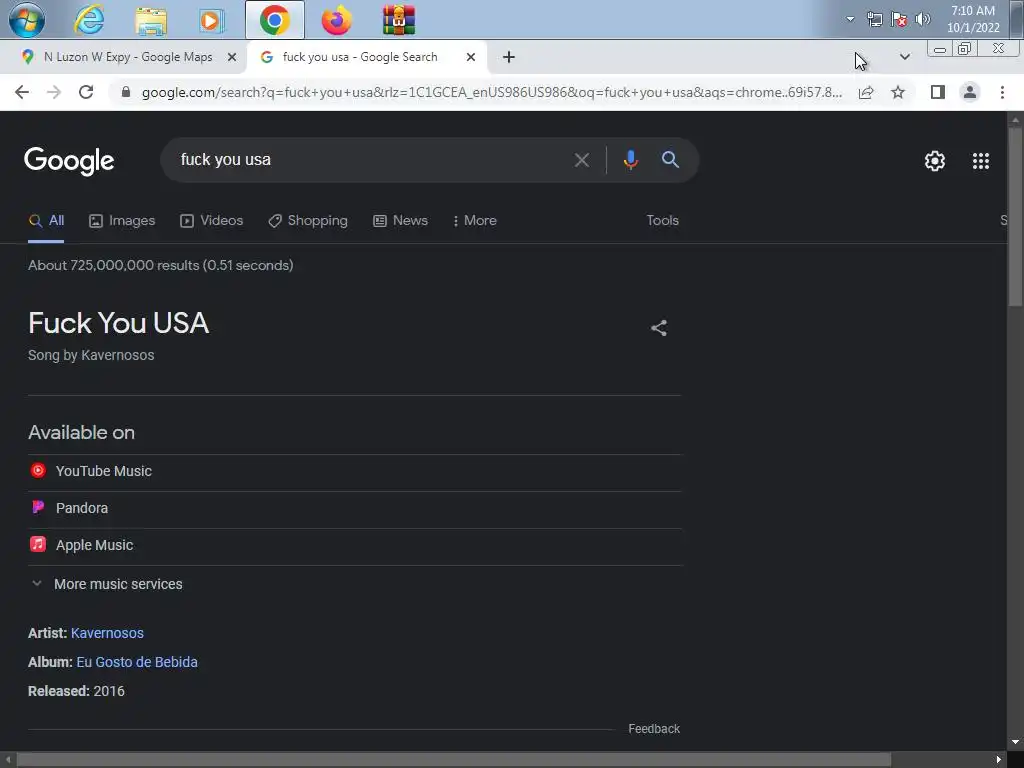The width and height of the screenshot is (1024, 768).
Task: Open the song on Pandora
Action: (355, 508)
